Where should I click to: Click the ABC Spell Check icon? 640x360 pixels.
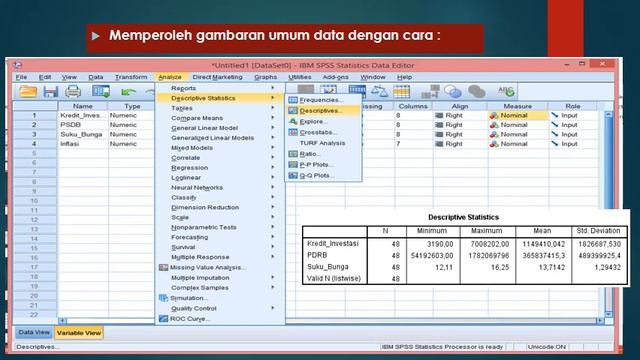click(x=507, y=91)
